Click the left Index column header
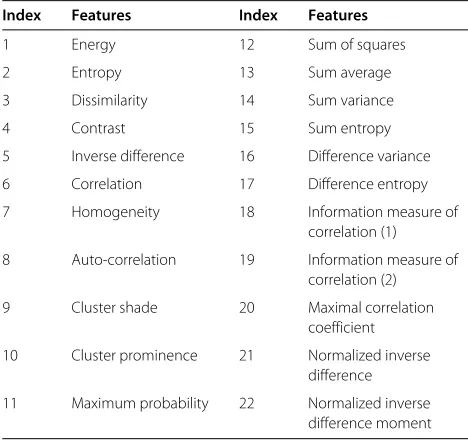 click(x=21, y=15)
